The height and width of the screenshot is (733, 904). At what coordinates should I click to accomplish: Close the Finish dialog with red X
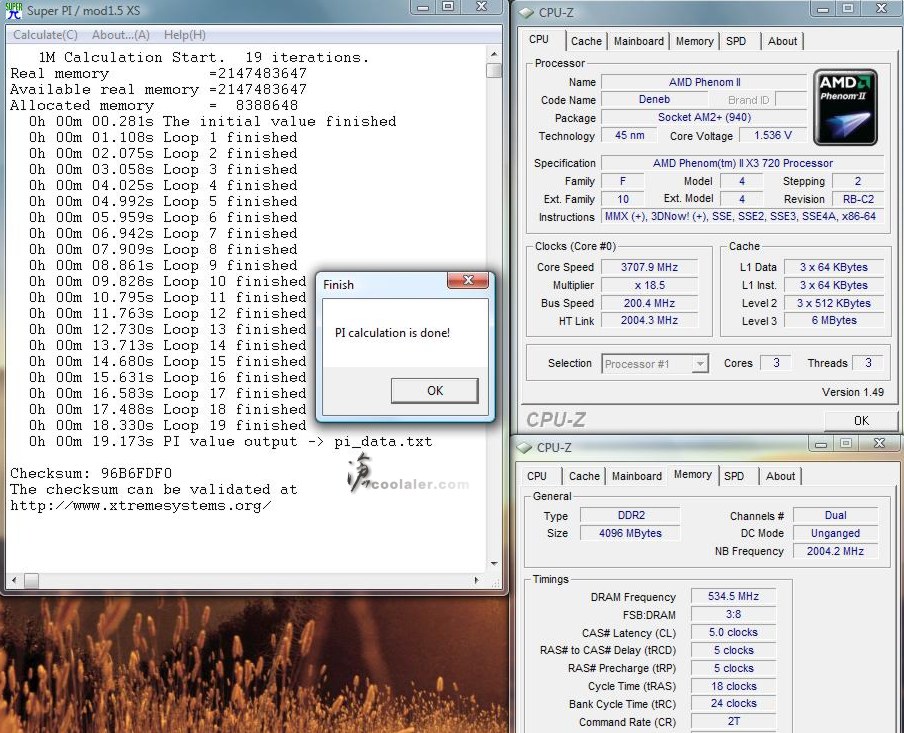pos(468,280)
